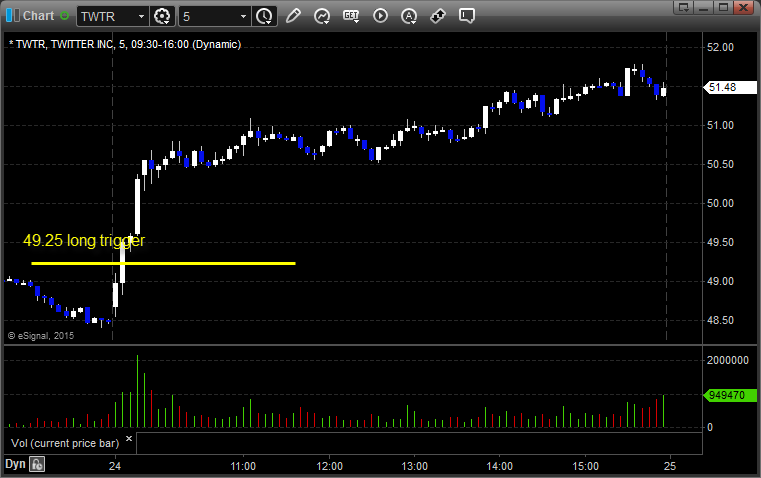The width and height of the screenshot is (761, 478).
Task: Click the 2000000 volume axis label
Action: tap(728, 360)
